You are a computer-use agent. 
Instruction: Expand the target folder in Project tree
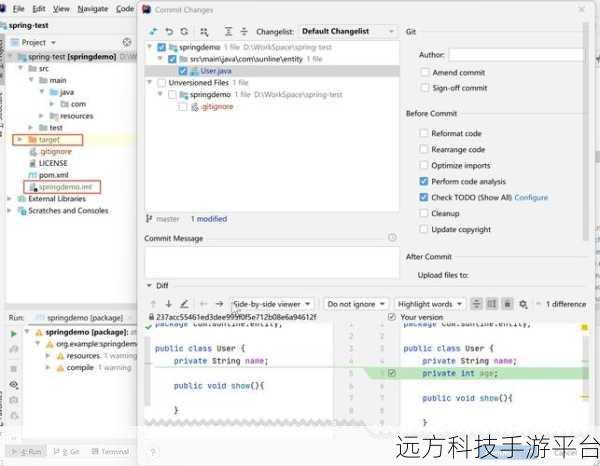coord(20,140)
